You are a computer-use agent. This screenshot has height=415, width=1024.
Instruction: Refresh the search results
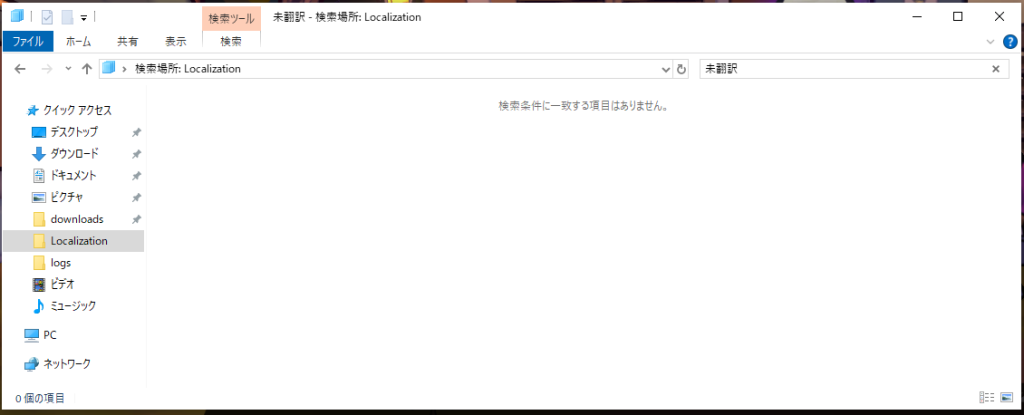click(682, 69)
